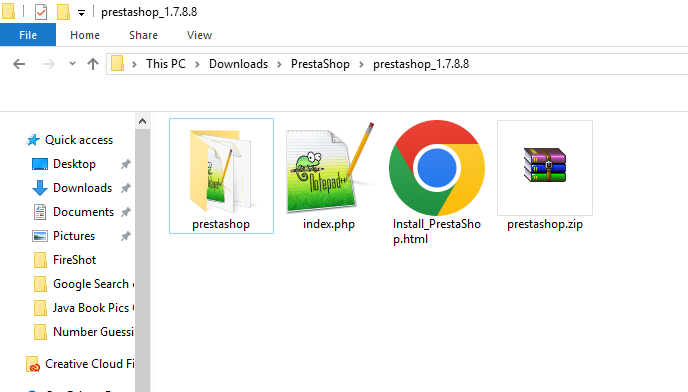
Task: Open the Number Guessing folder in sidebar
Action: click(93, 332)
